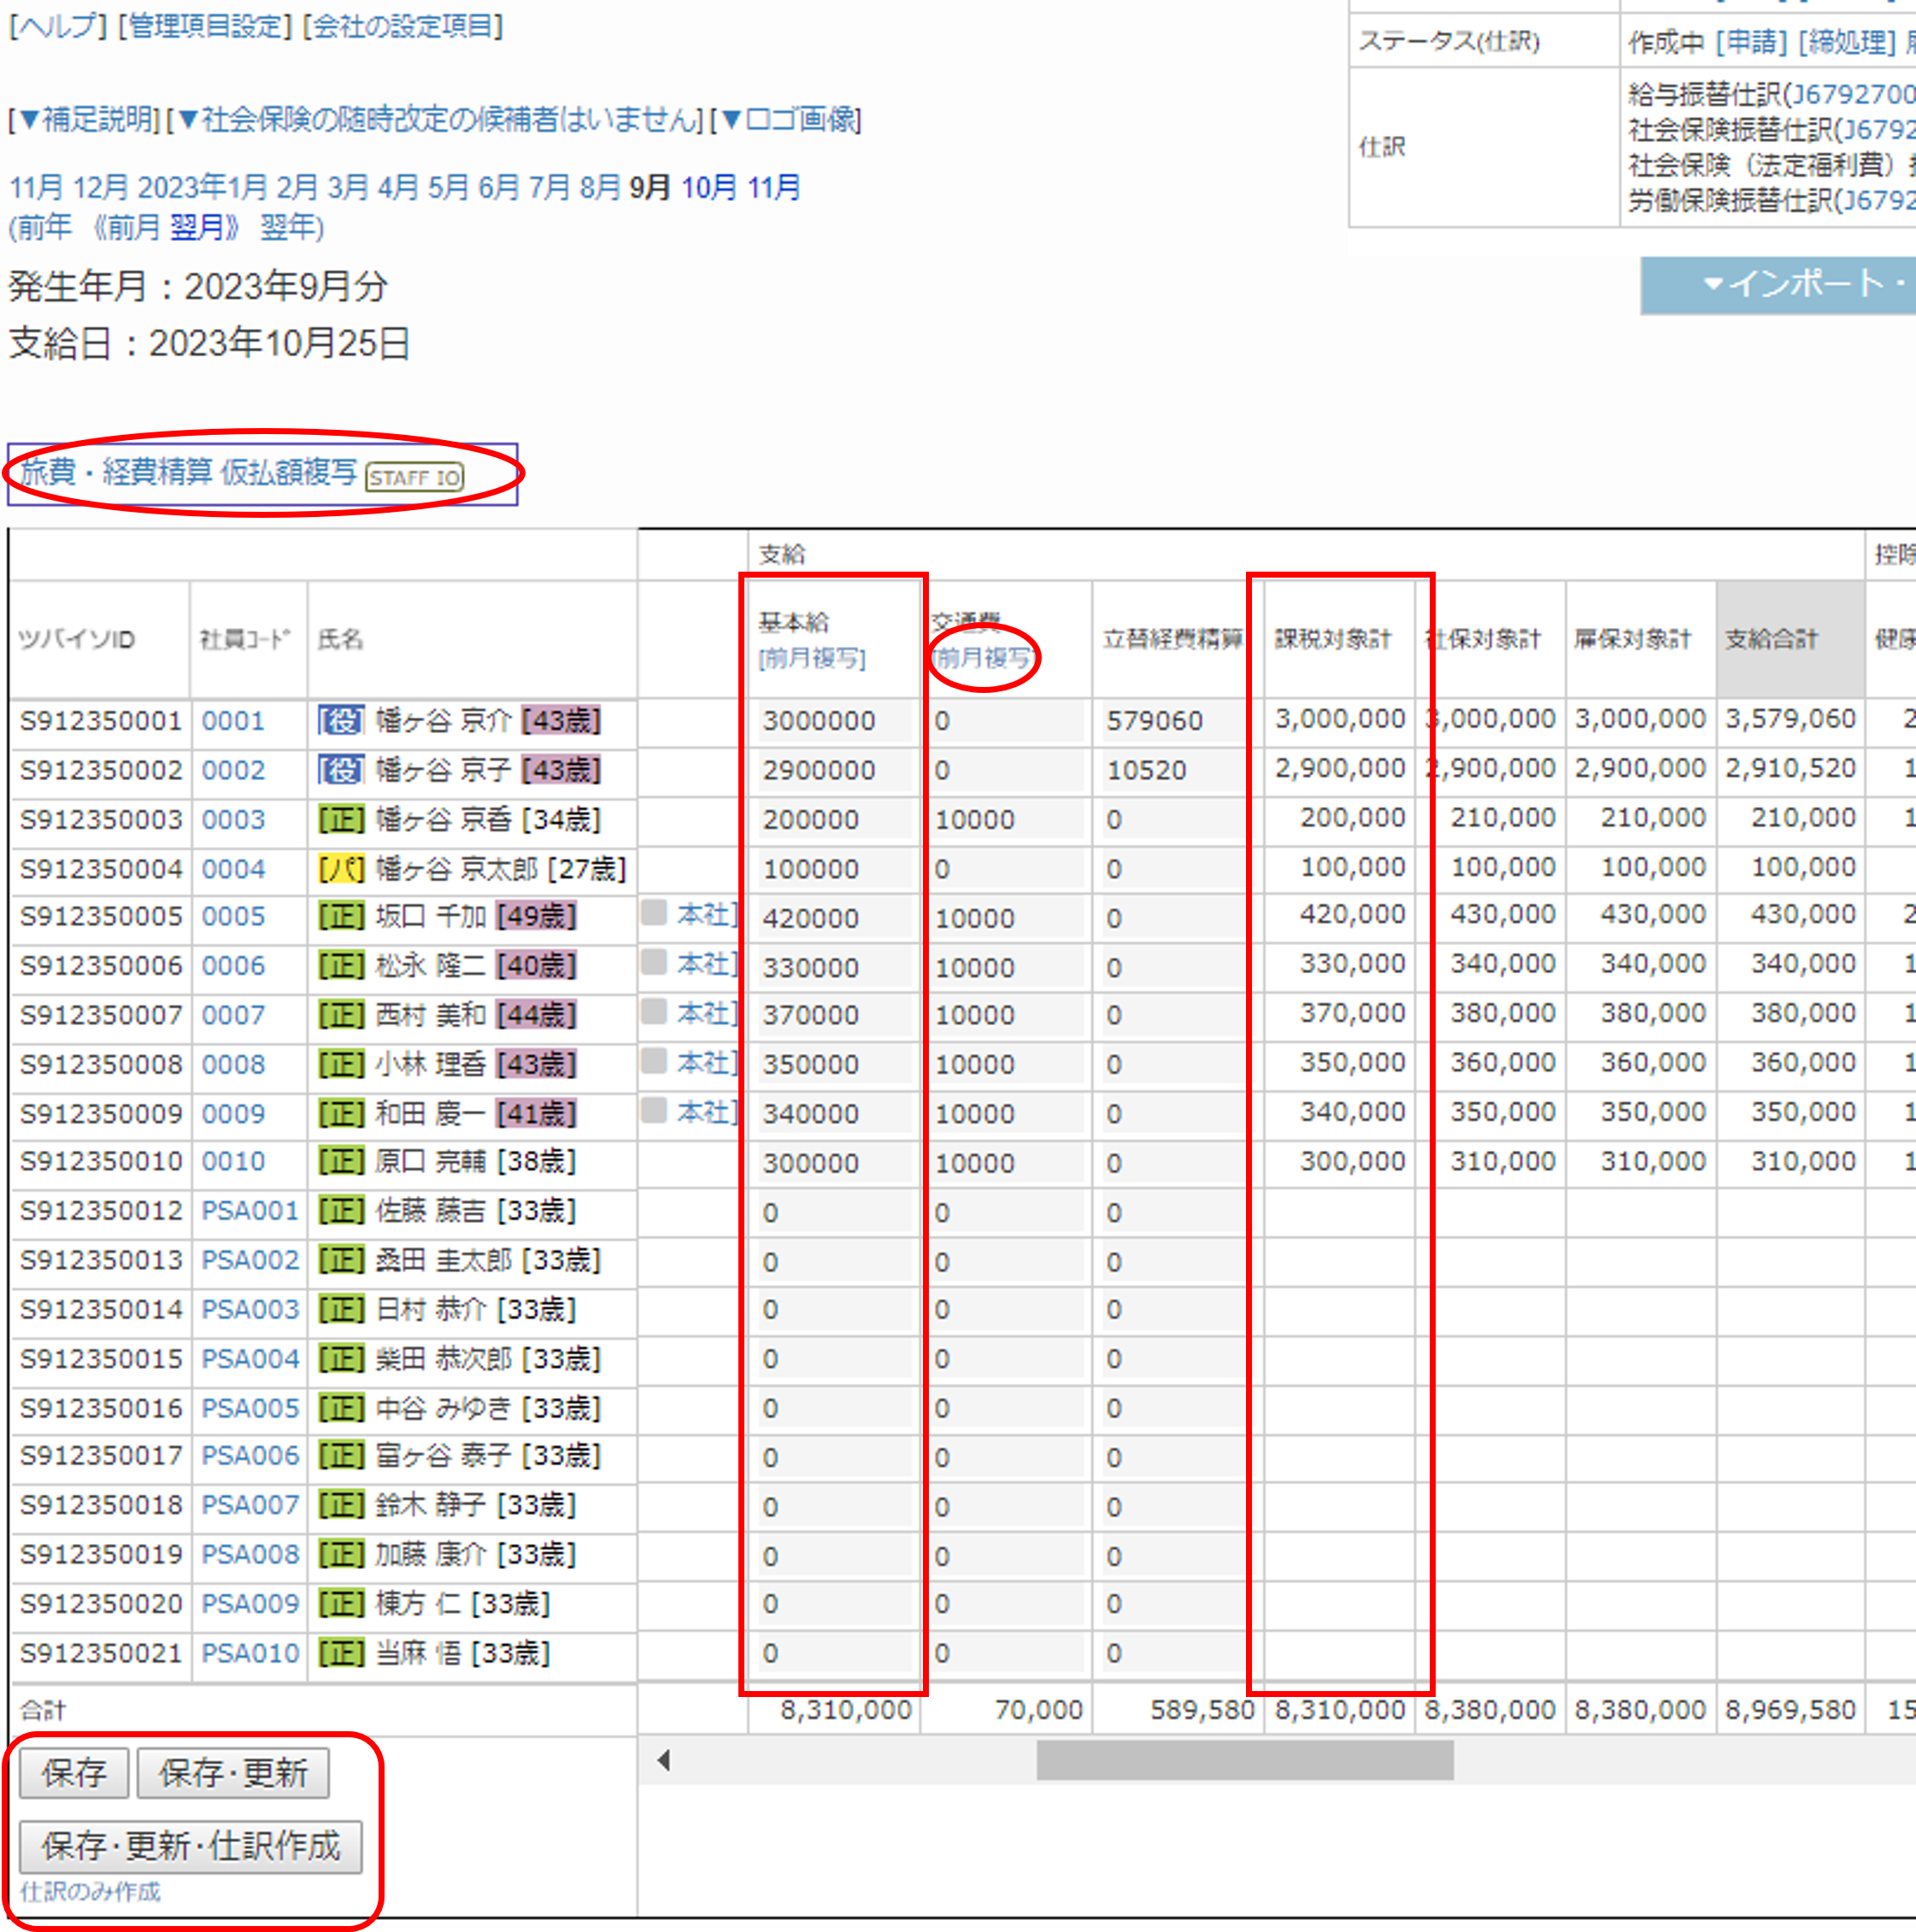Click the horizontal scrollbar thumb

(x=1245, y=1760)
